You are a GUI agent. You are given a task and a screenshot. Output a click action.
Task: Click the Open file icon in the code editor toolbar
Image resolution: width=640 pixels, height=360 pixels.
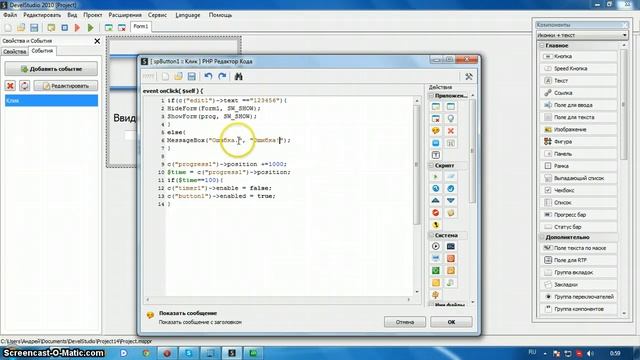tap(178, 76)
